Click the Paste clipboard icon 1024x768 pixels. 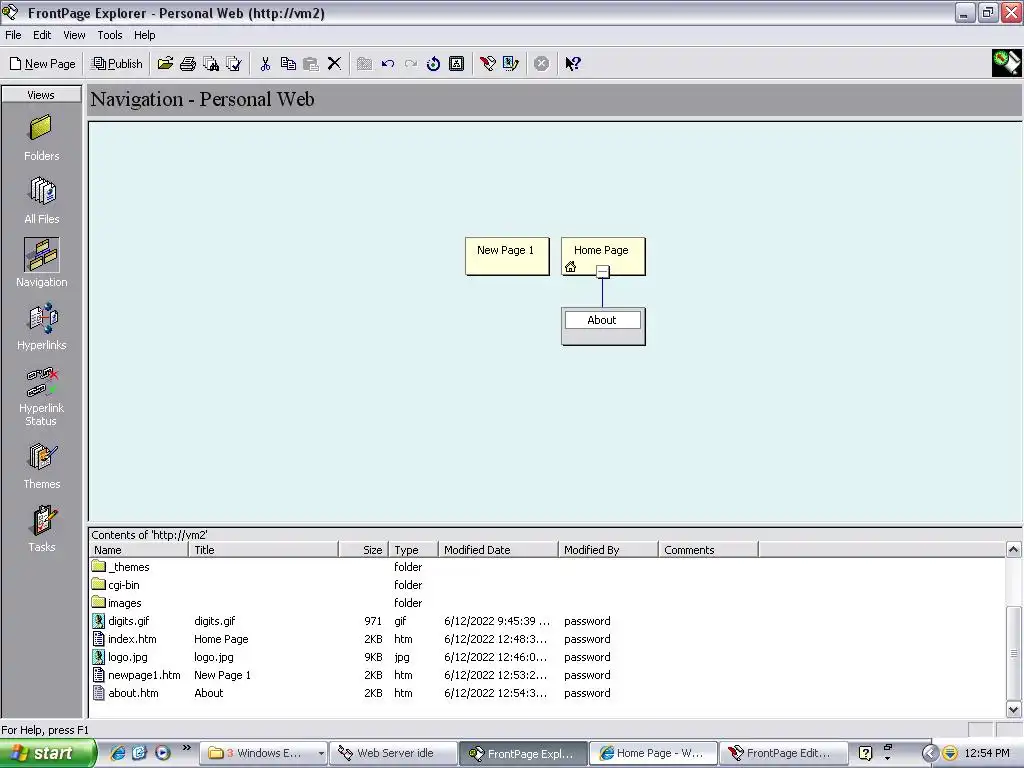point(311,63)
